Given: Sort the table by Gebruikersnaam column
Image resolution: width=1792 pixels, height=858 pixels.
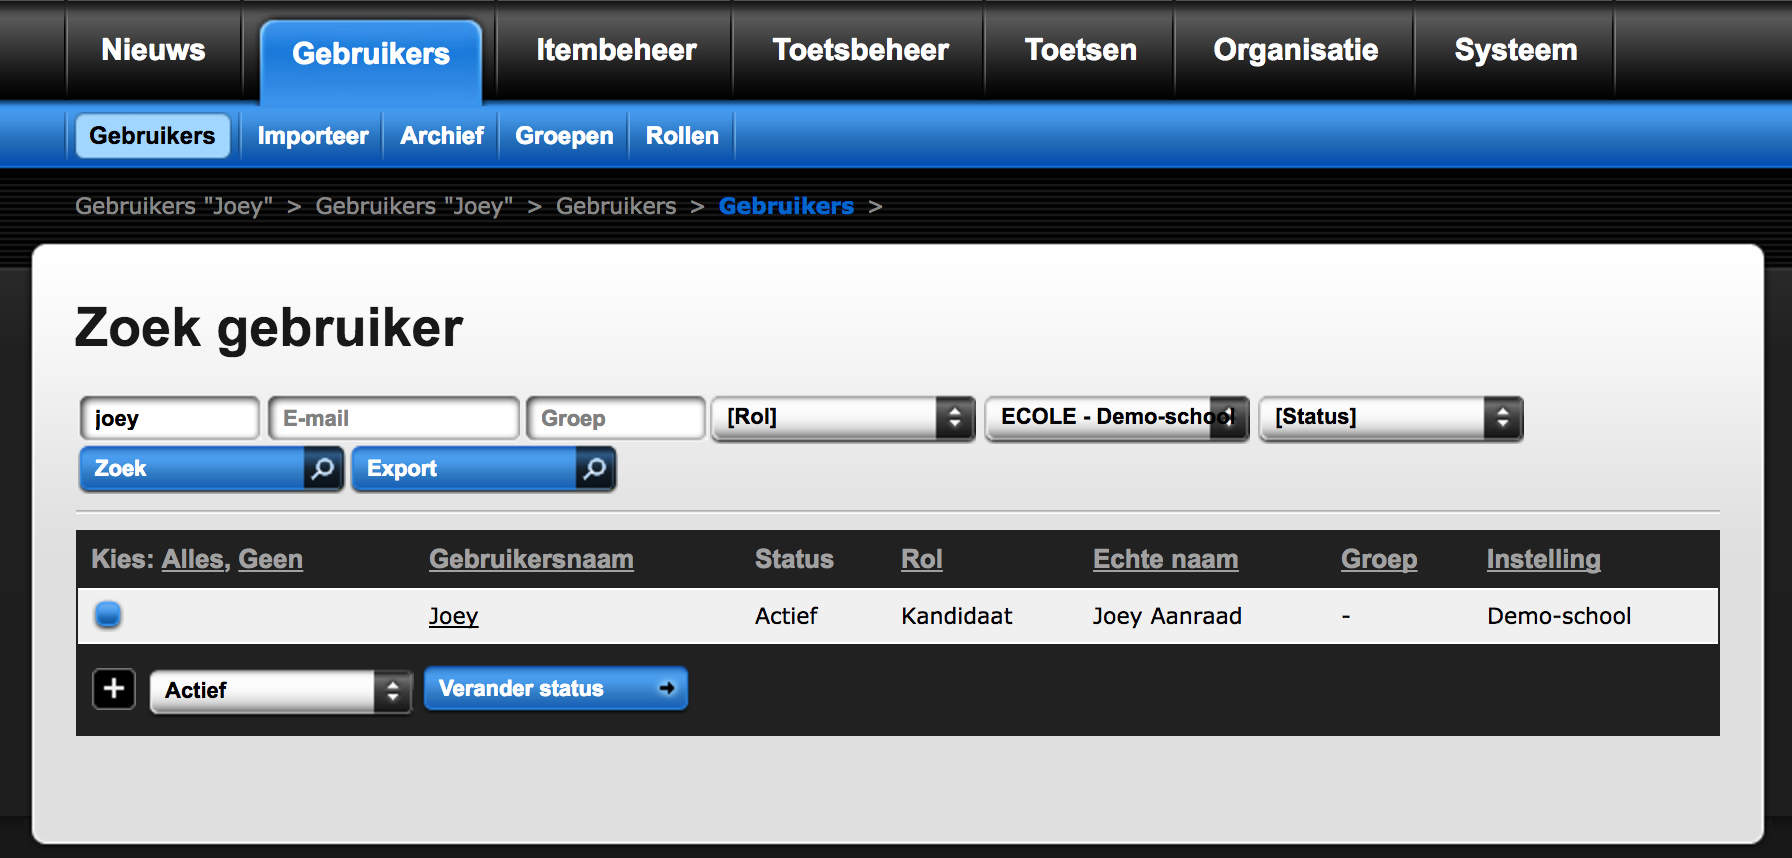Looking at the screenshot, I should pos(531,559).
